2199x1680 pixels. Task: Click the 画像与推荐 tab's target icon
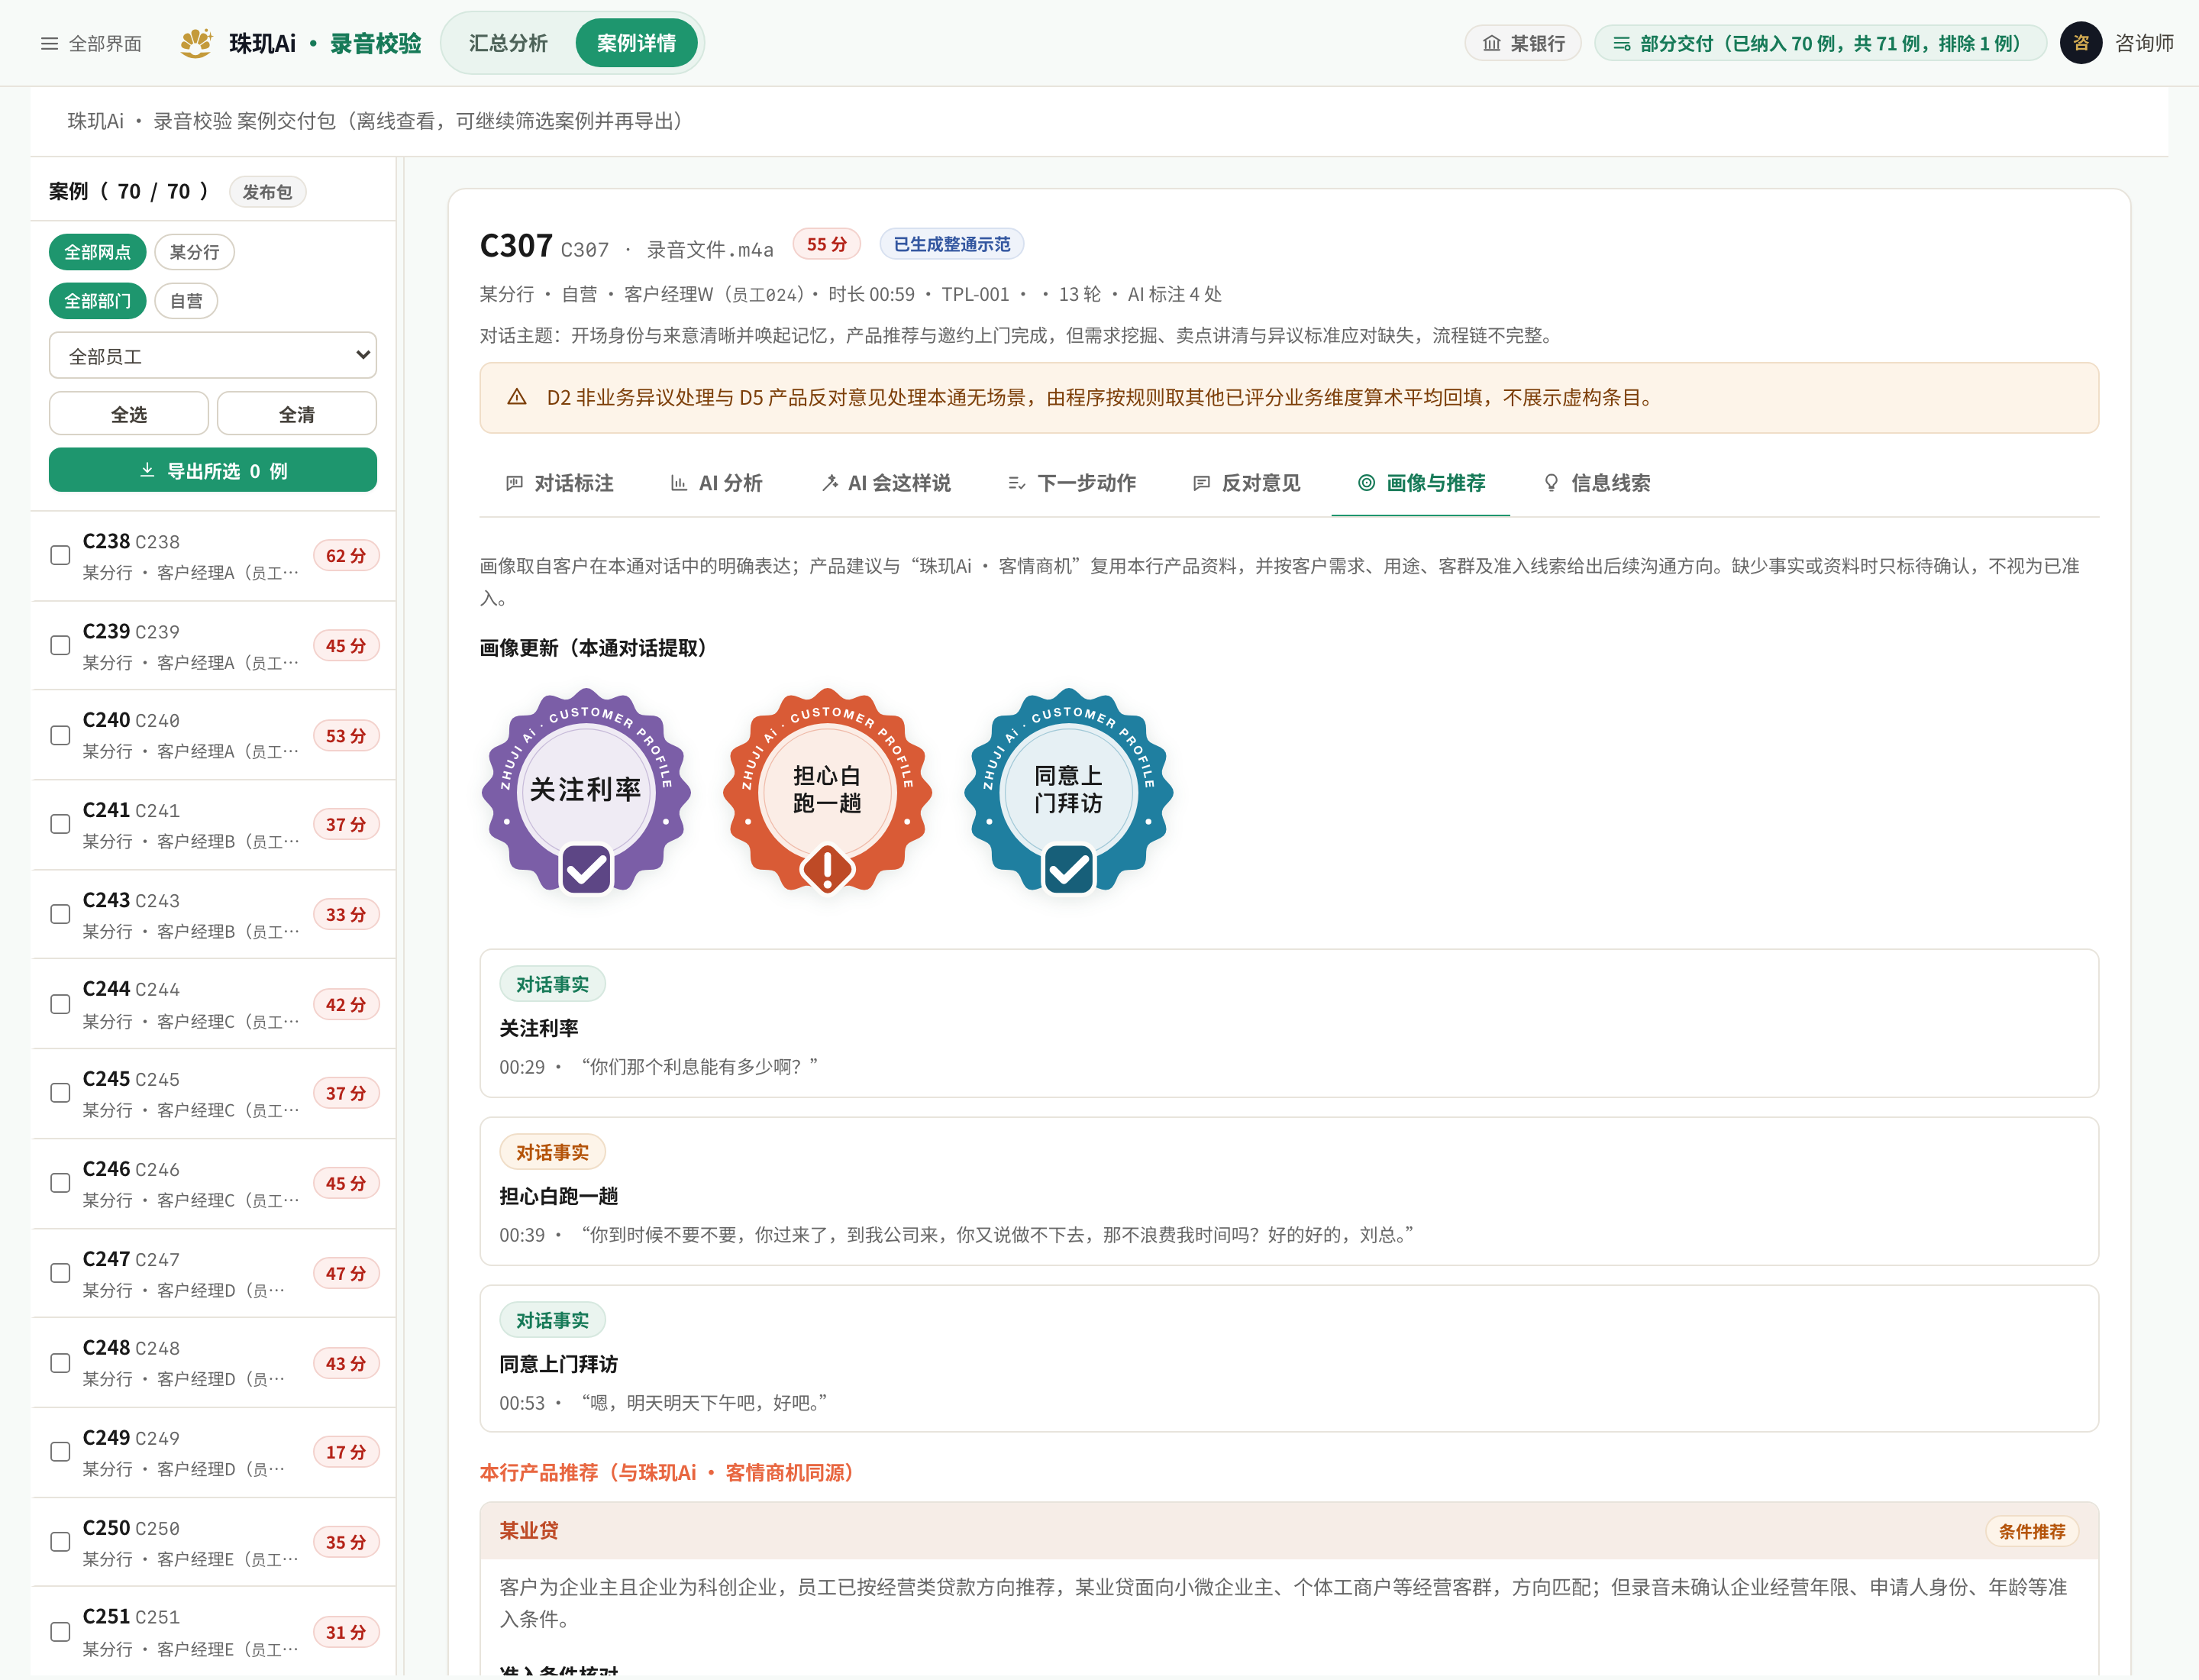click(x=1366, y=483)
